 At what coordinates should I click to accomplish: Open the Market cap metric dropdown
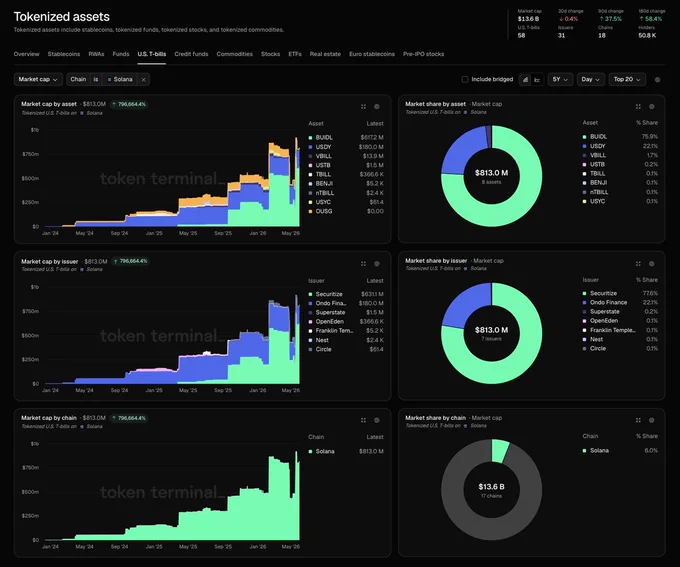point(38,79)
